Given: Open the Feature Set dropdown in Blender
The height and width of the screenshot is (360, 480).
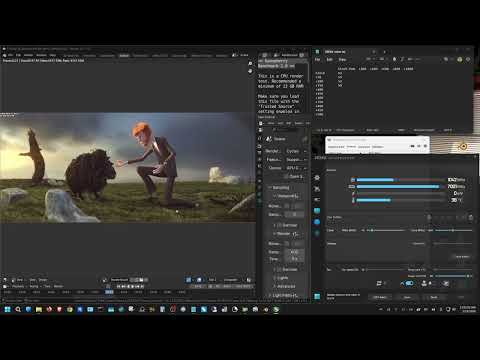Looking at the screenshot, I should (296, 160).
